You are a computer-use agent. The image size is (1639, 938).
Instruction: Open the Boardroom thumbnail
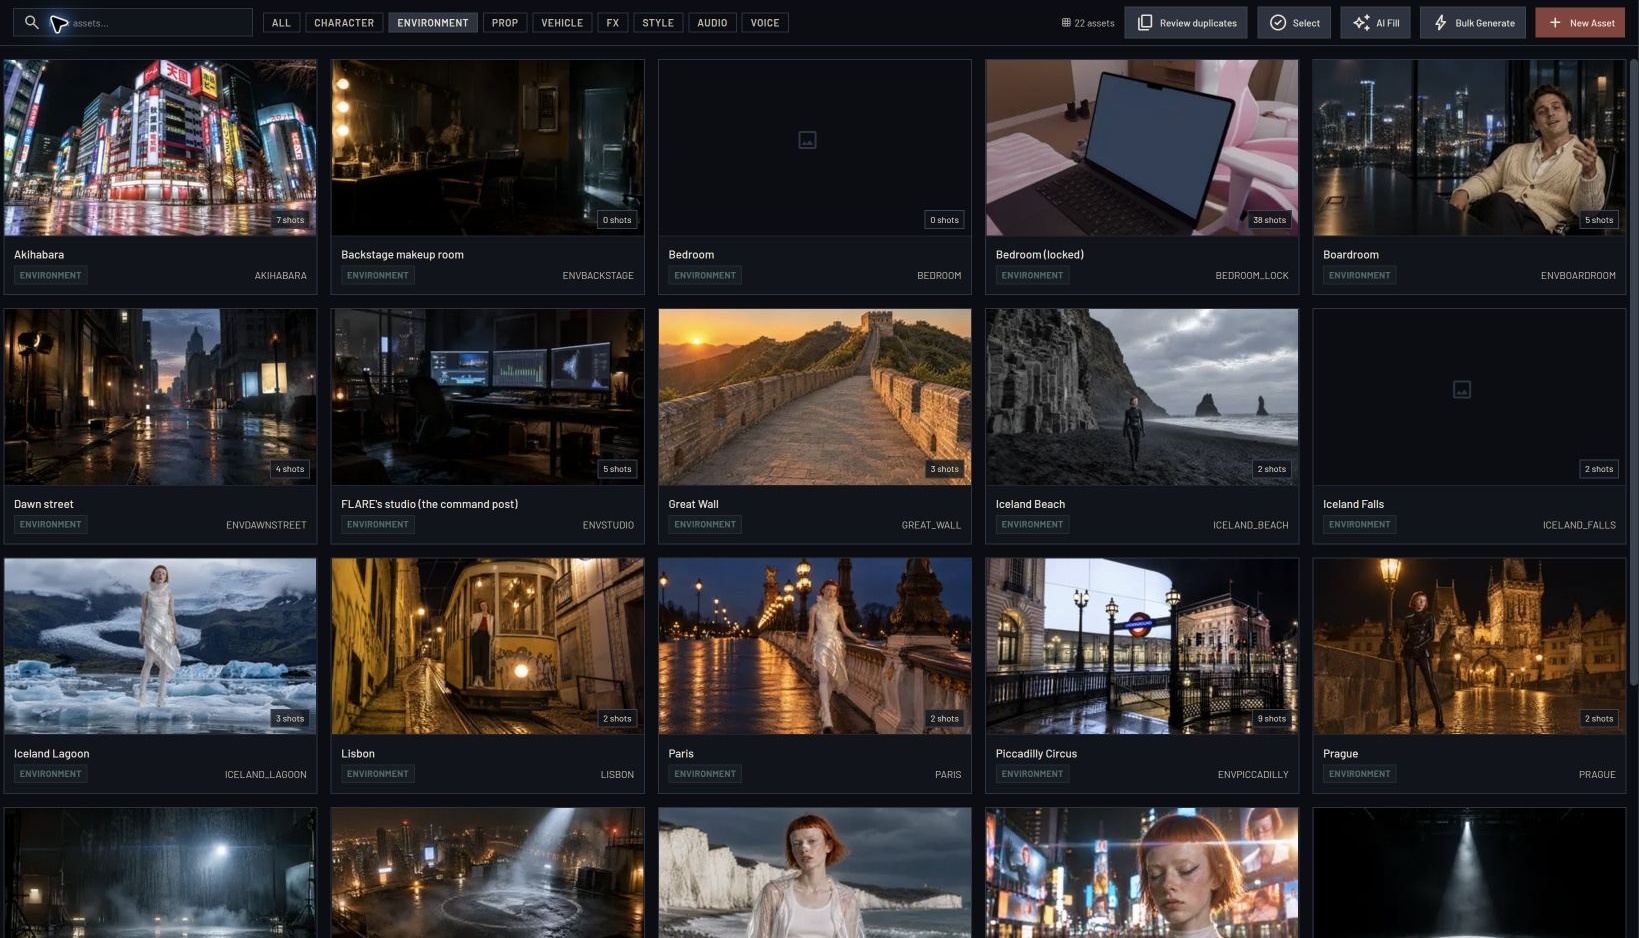point(1469,147)
